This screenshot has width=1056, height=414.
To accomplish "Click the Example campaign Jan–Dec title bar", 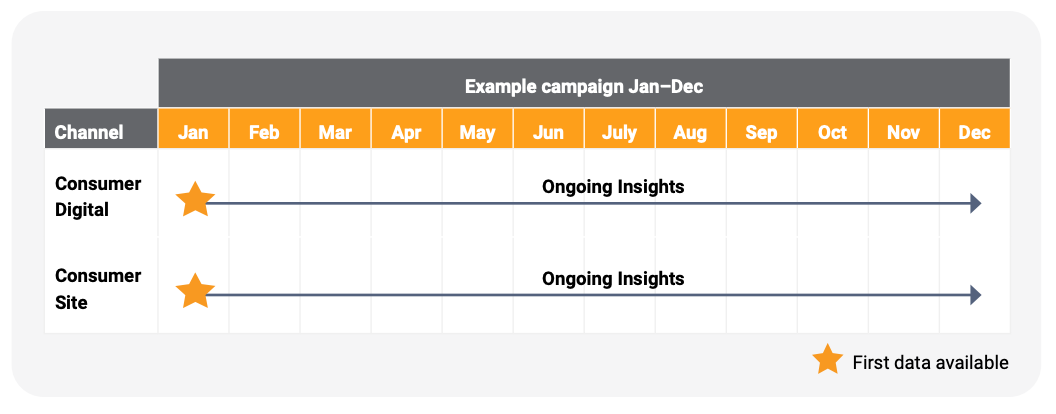I will [583, 87].
